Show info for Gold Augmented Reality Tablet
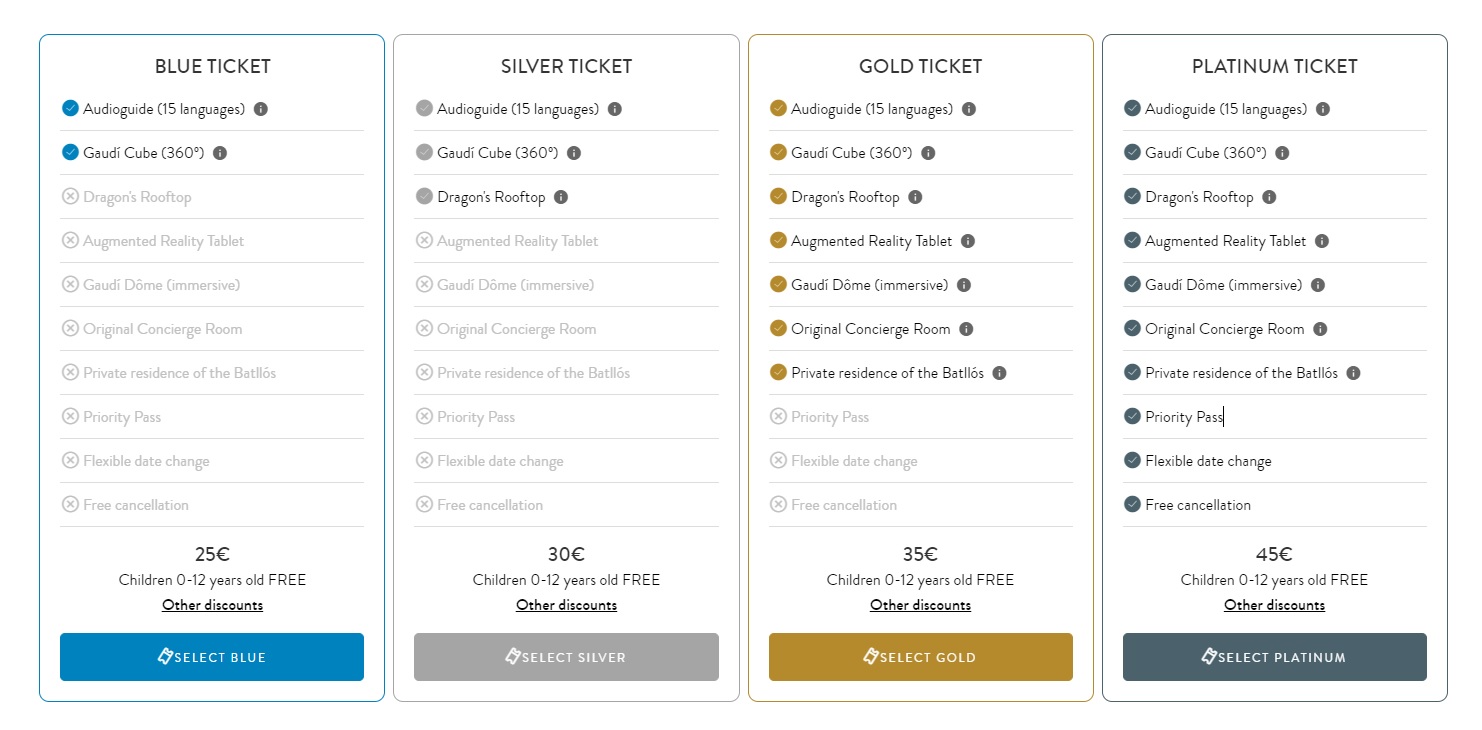Image resolution: width=1482 pixels, height=730 pixels. 968,241
